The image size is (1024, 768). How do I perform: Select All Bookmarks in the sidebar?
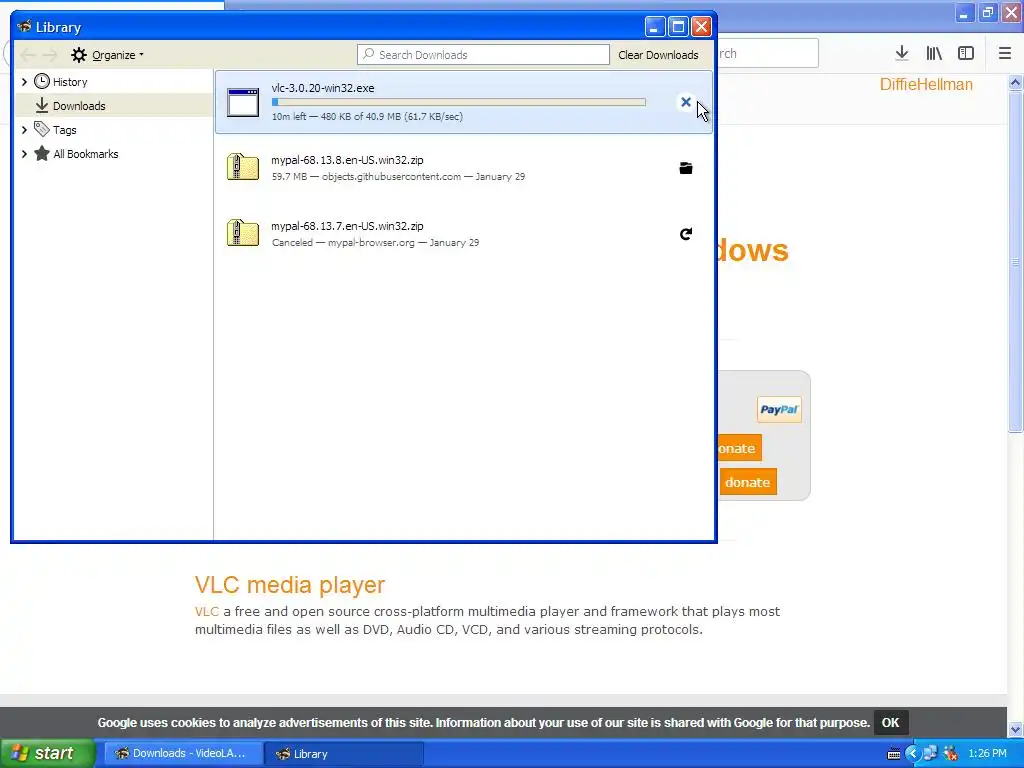coord(86,154)
